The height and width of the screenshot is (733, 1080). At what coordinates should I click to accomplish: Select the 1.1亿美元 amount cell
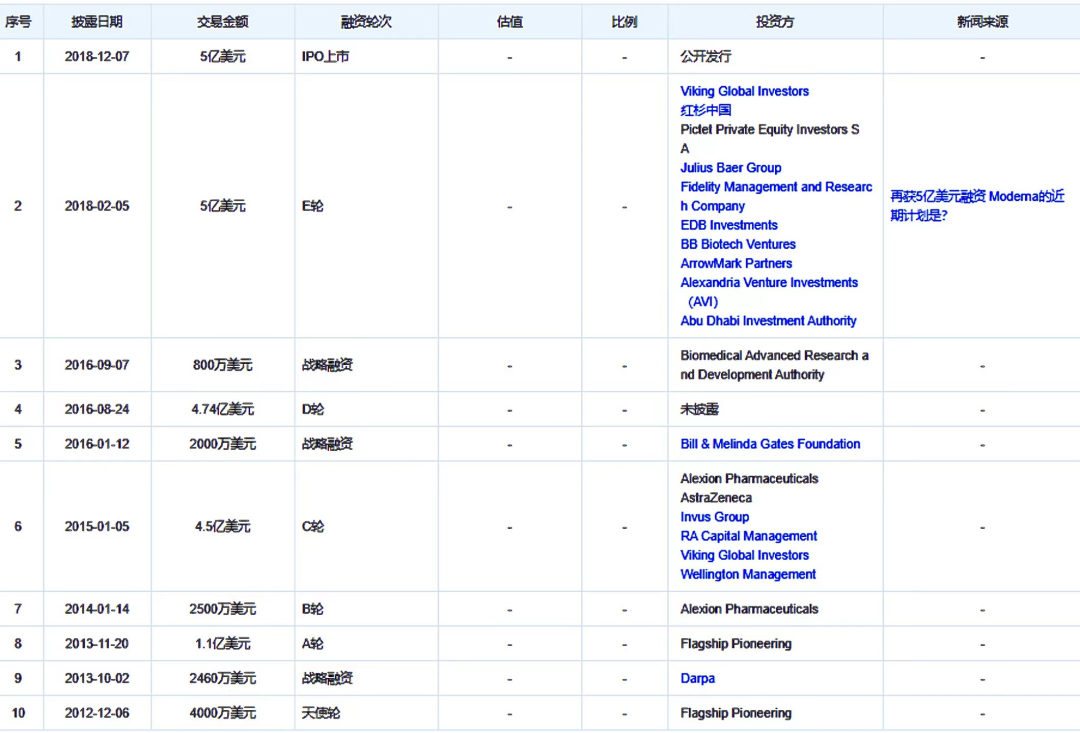[x=222, y=643]
